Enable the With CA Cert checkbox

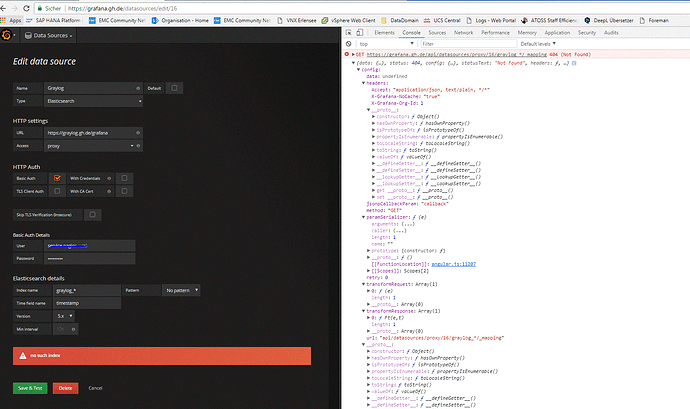(124, 191)
